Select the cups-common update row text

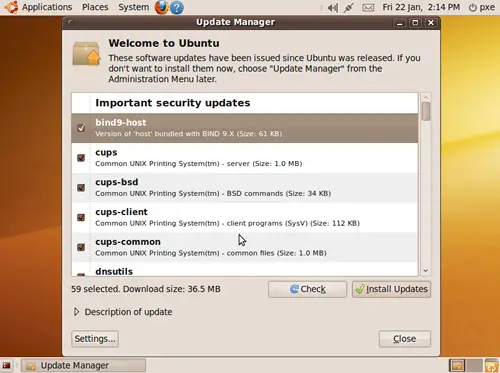211,247
